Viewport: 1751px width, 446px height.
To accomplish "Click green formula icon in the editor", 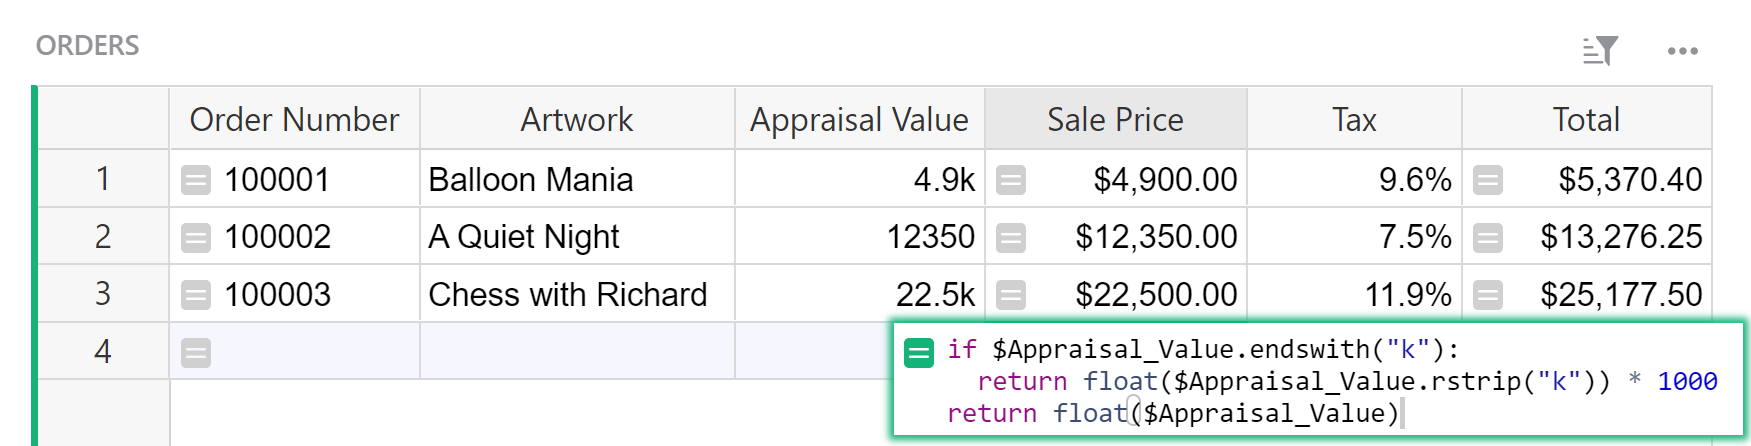I will 919,352.
